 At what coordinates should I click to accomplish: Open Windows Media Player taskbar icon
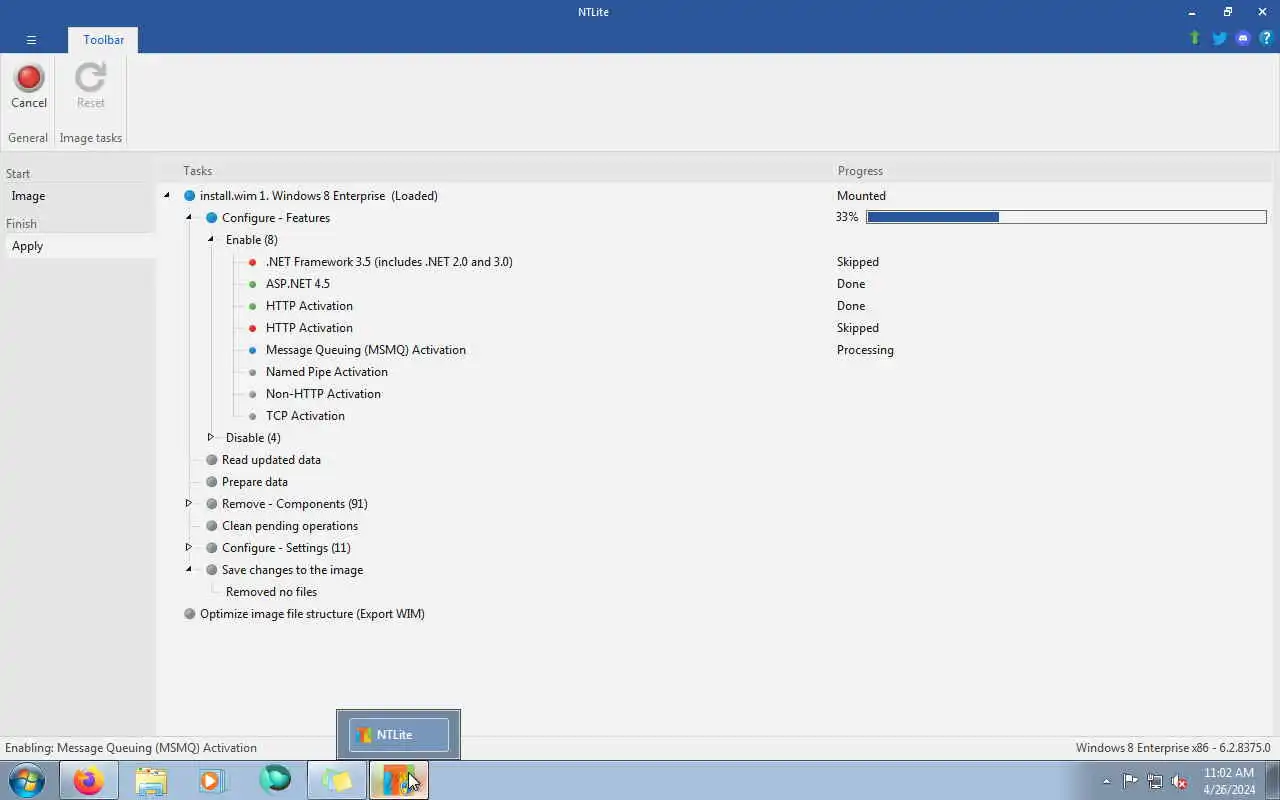coord(212,780)
